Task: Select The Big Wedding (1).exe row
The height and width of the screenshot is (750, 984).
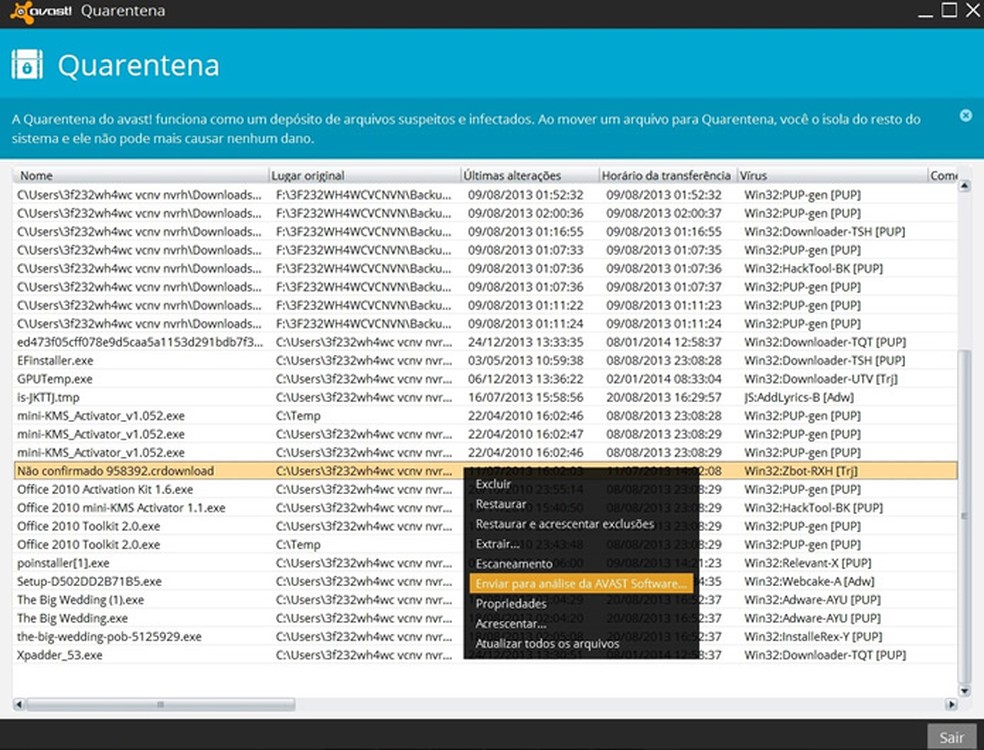Action: [x=485, y=600]
